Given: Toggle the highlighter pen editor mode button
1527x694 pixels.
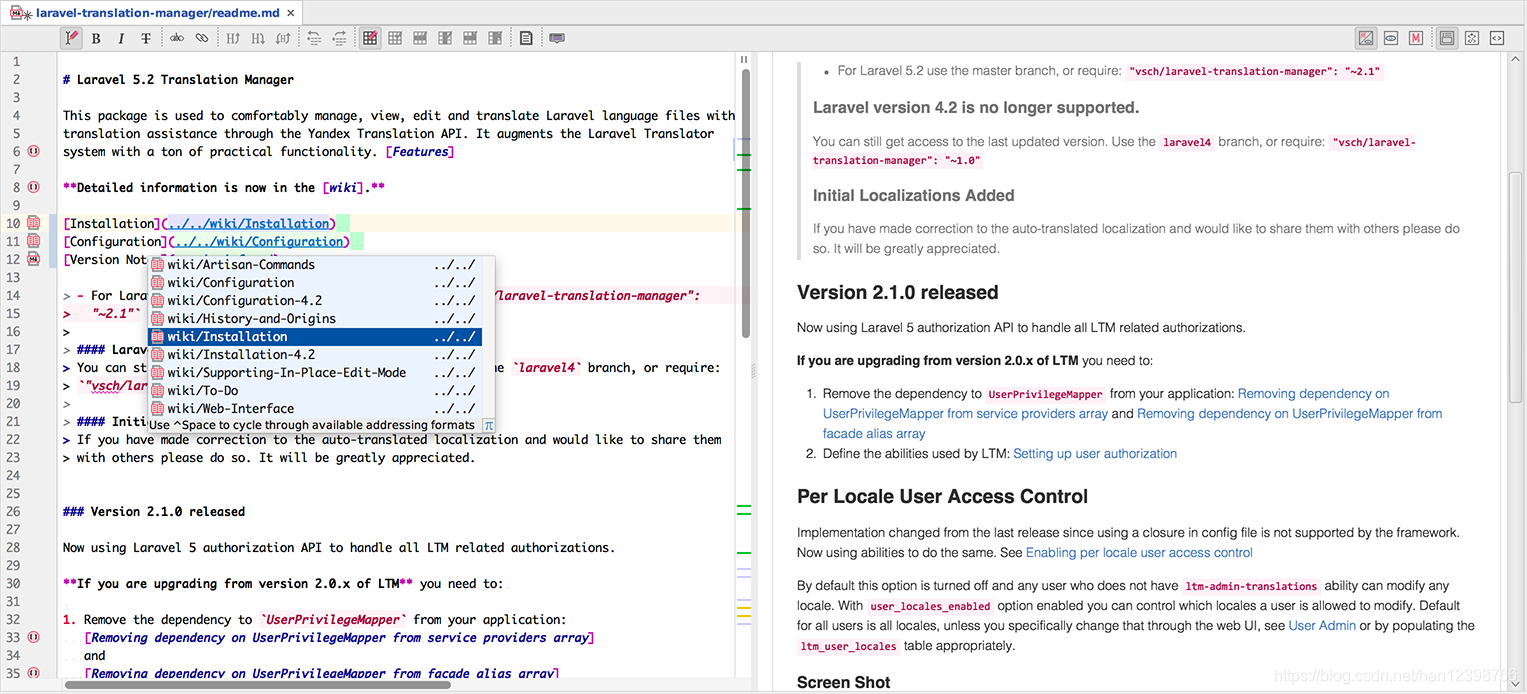Looking at the screenshot, I should pos(71,39).
